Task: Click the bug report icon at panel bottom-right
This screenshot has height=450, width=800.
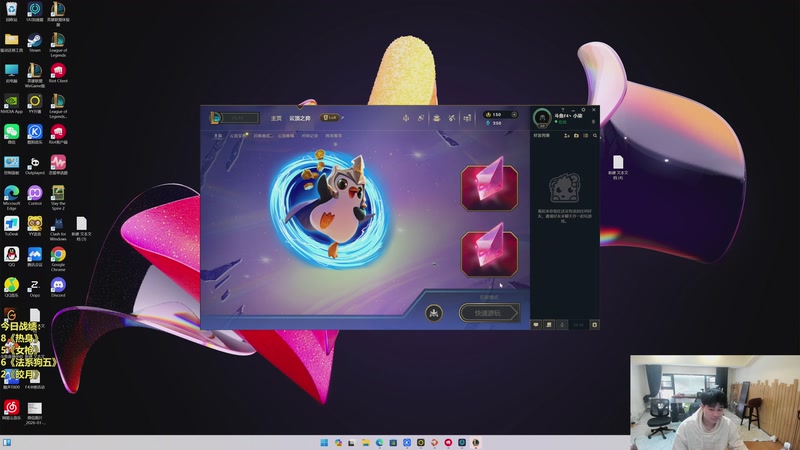Action: (x=594, y=324)
